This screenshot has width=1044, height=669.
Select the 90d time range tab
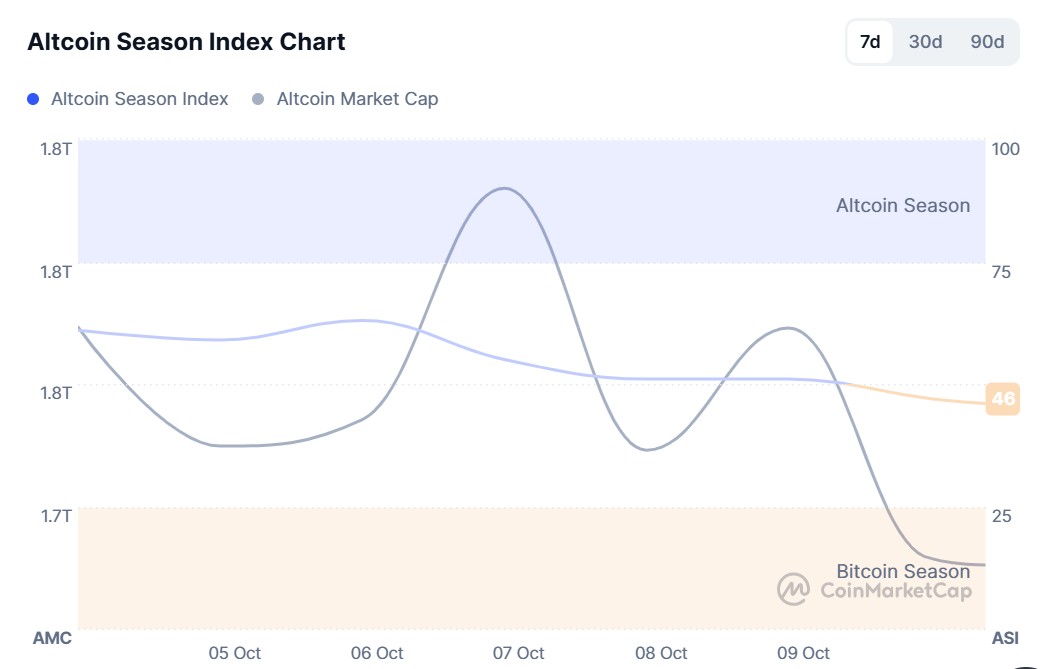pos(987,42)
